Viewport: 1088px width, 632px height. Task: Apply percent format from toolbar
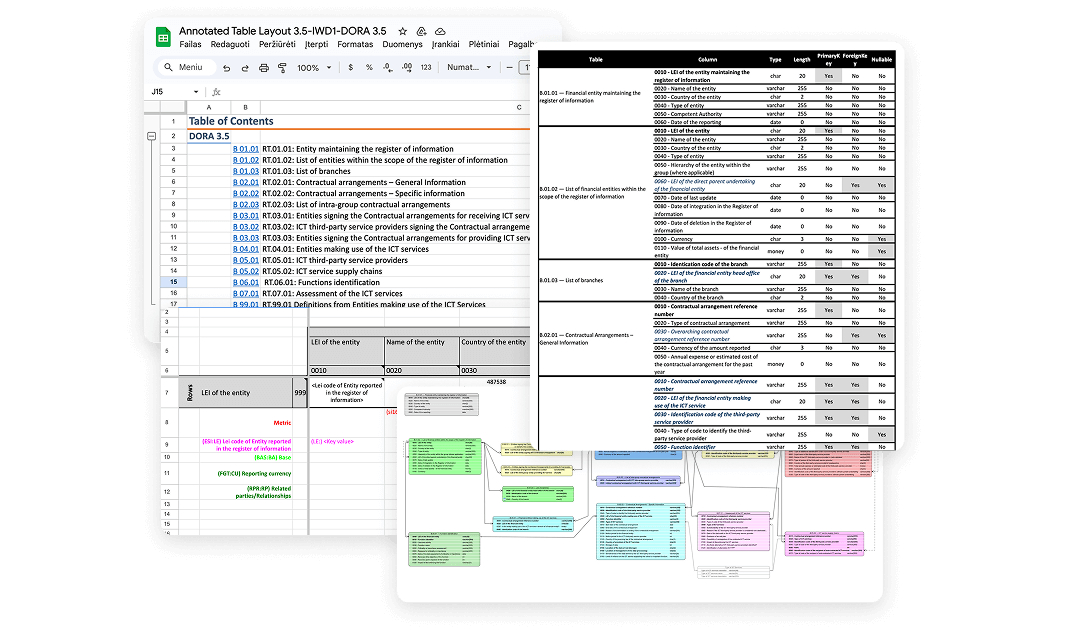point(369,68)
